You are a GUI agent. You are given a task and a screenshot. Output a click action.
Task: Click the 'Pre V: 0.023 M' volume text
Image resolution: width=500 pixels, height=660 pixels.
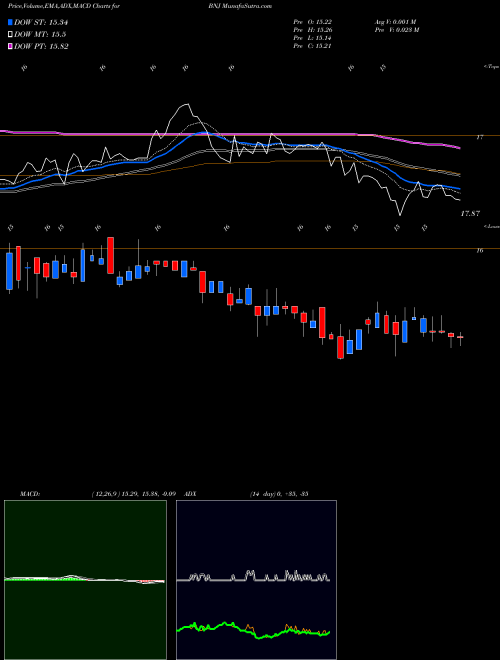tap(396, 30)
